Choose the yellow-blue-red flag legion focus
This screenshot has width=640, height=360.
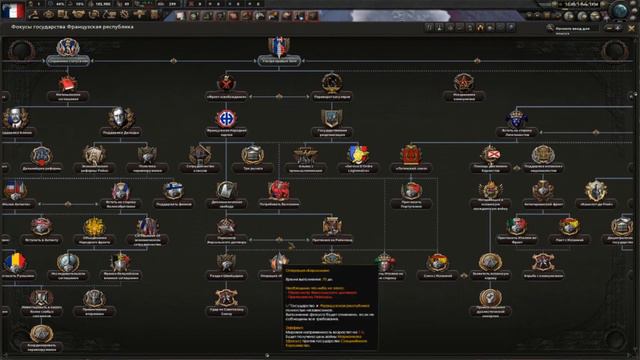[x=358, y=159]
